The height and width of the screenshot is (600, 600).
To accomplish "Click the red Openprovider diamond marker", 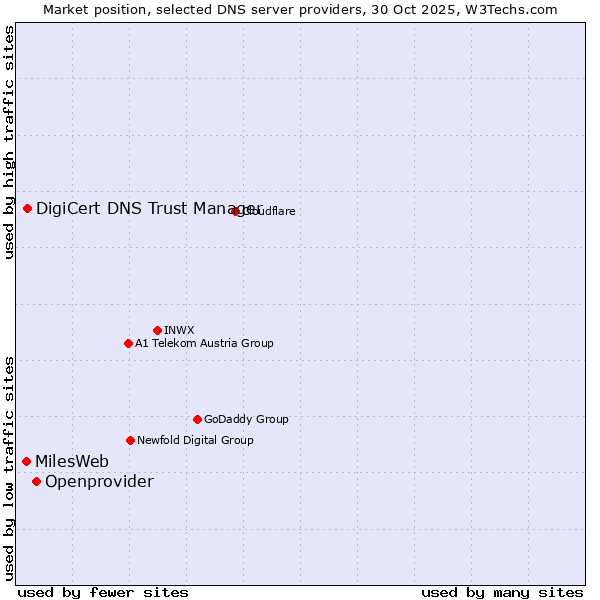I will click(36, 481).
